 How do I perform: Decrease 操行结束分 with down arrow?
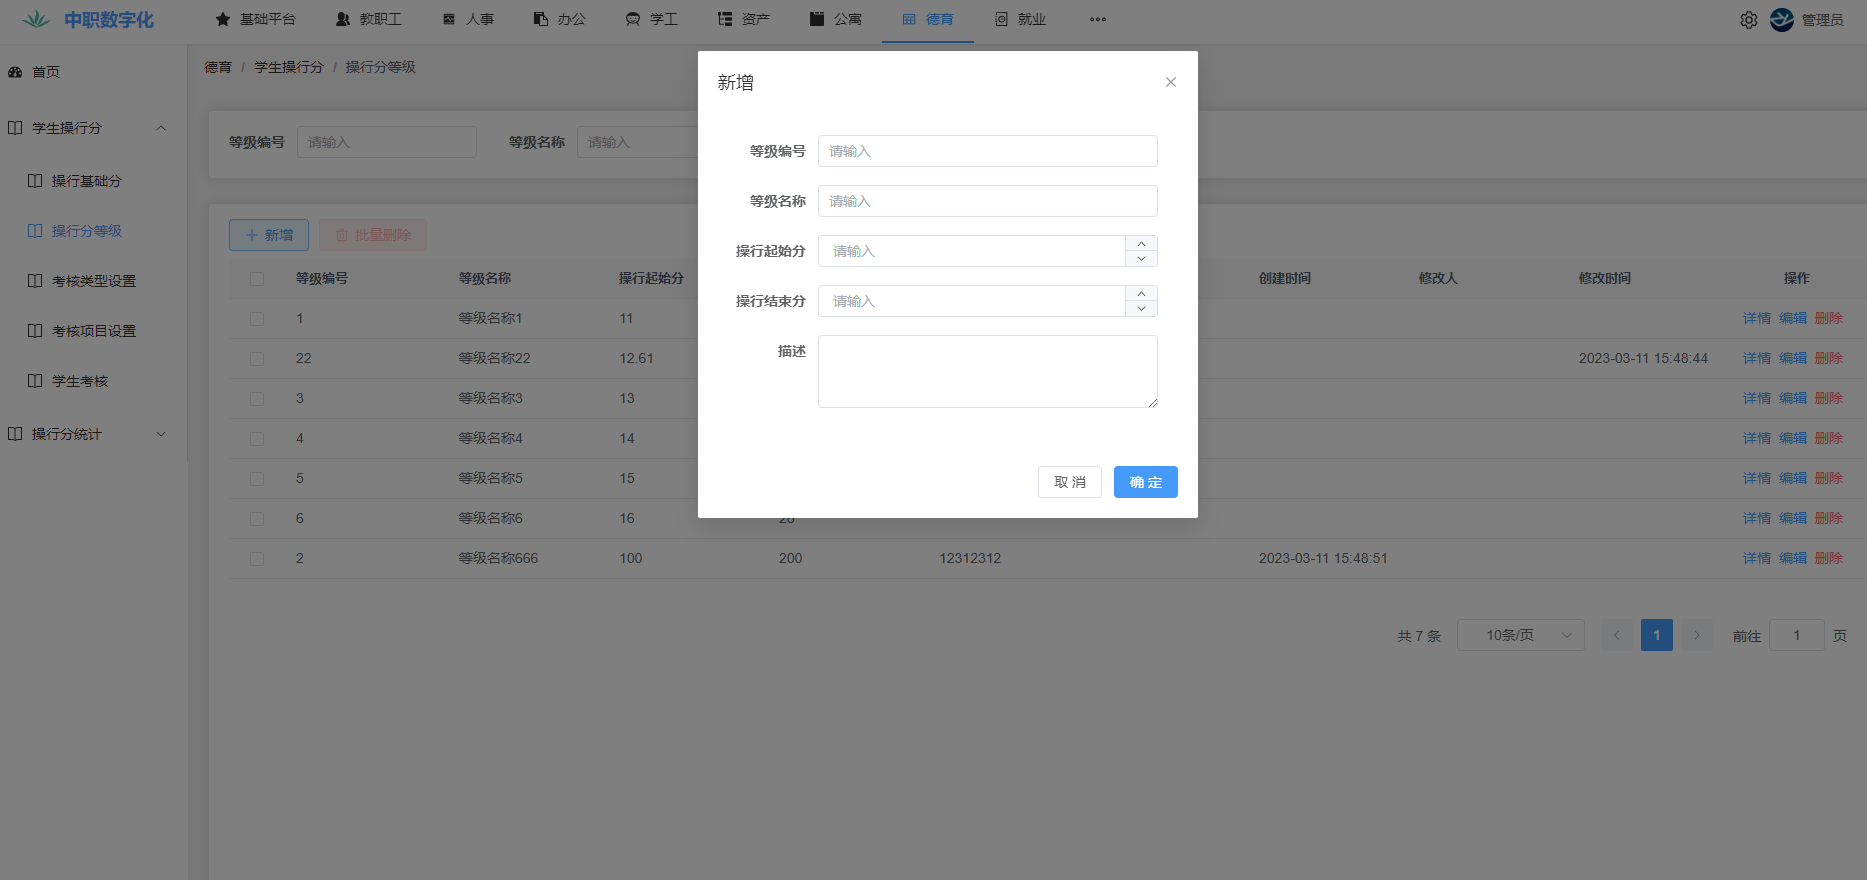(x=1141, y=309)
